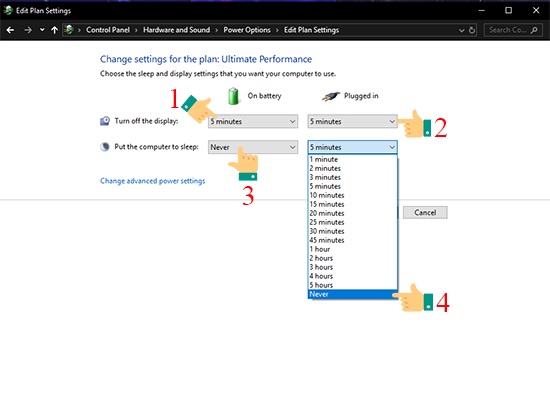Open Plugged in display timeout dropdown
Screen dimensions: 550x399
point(352,121)
